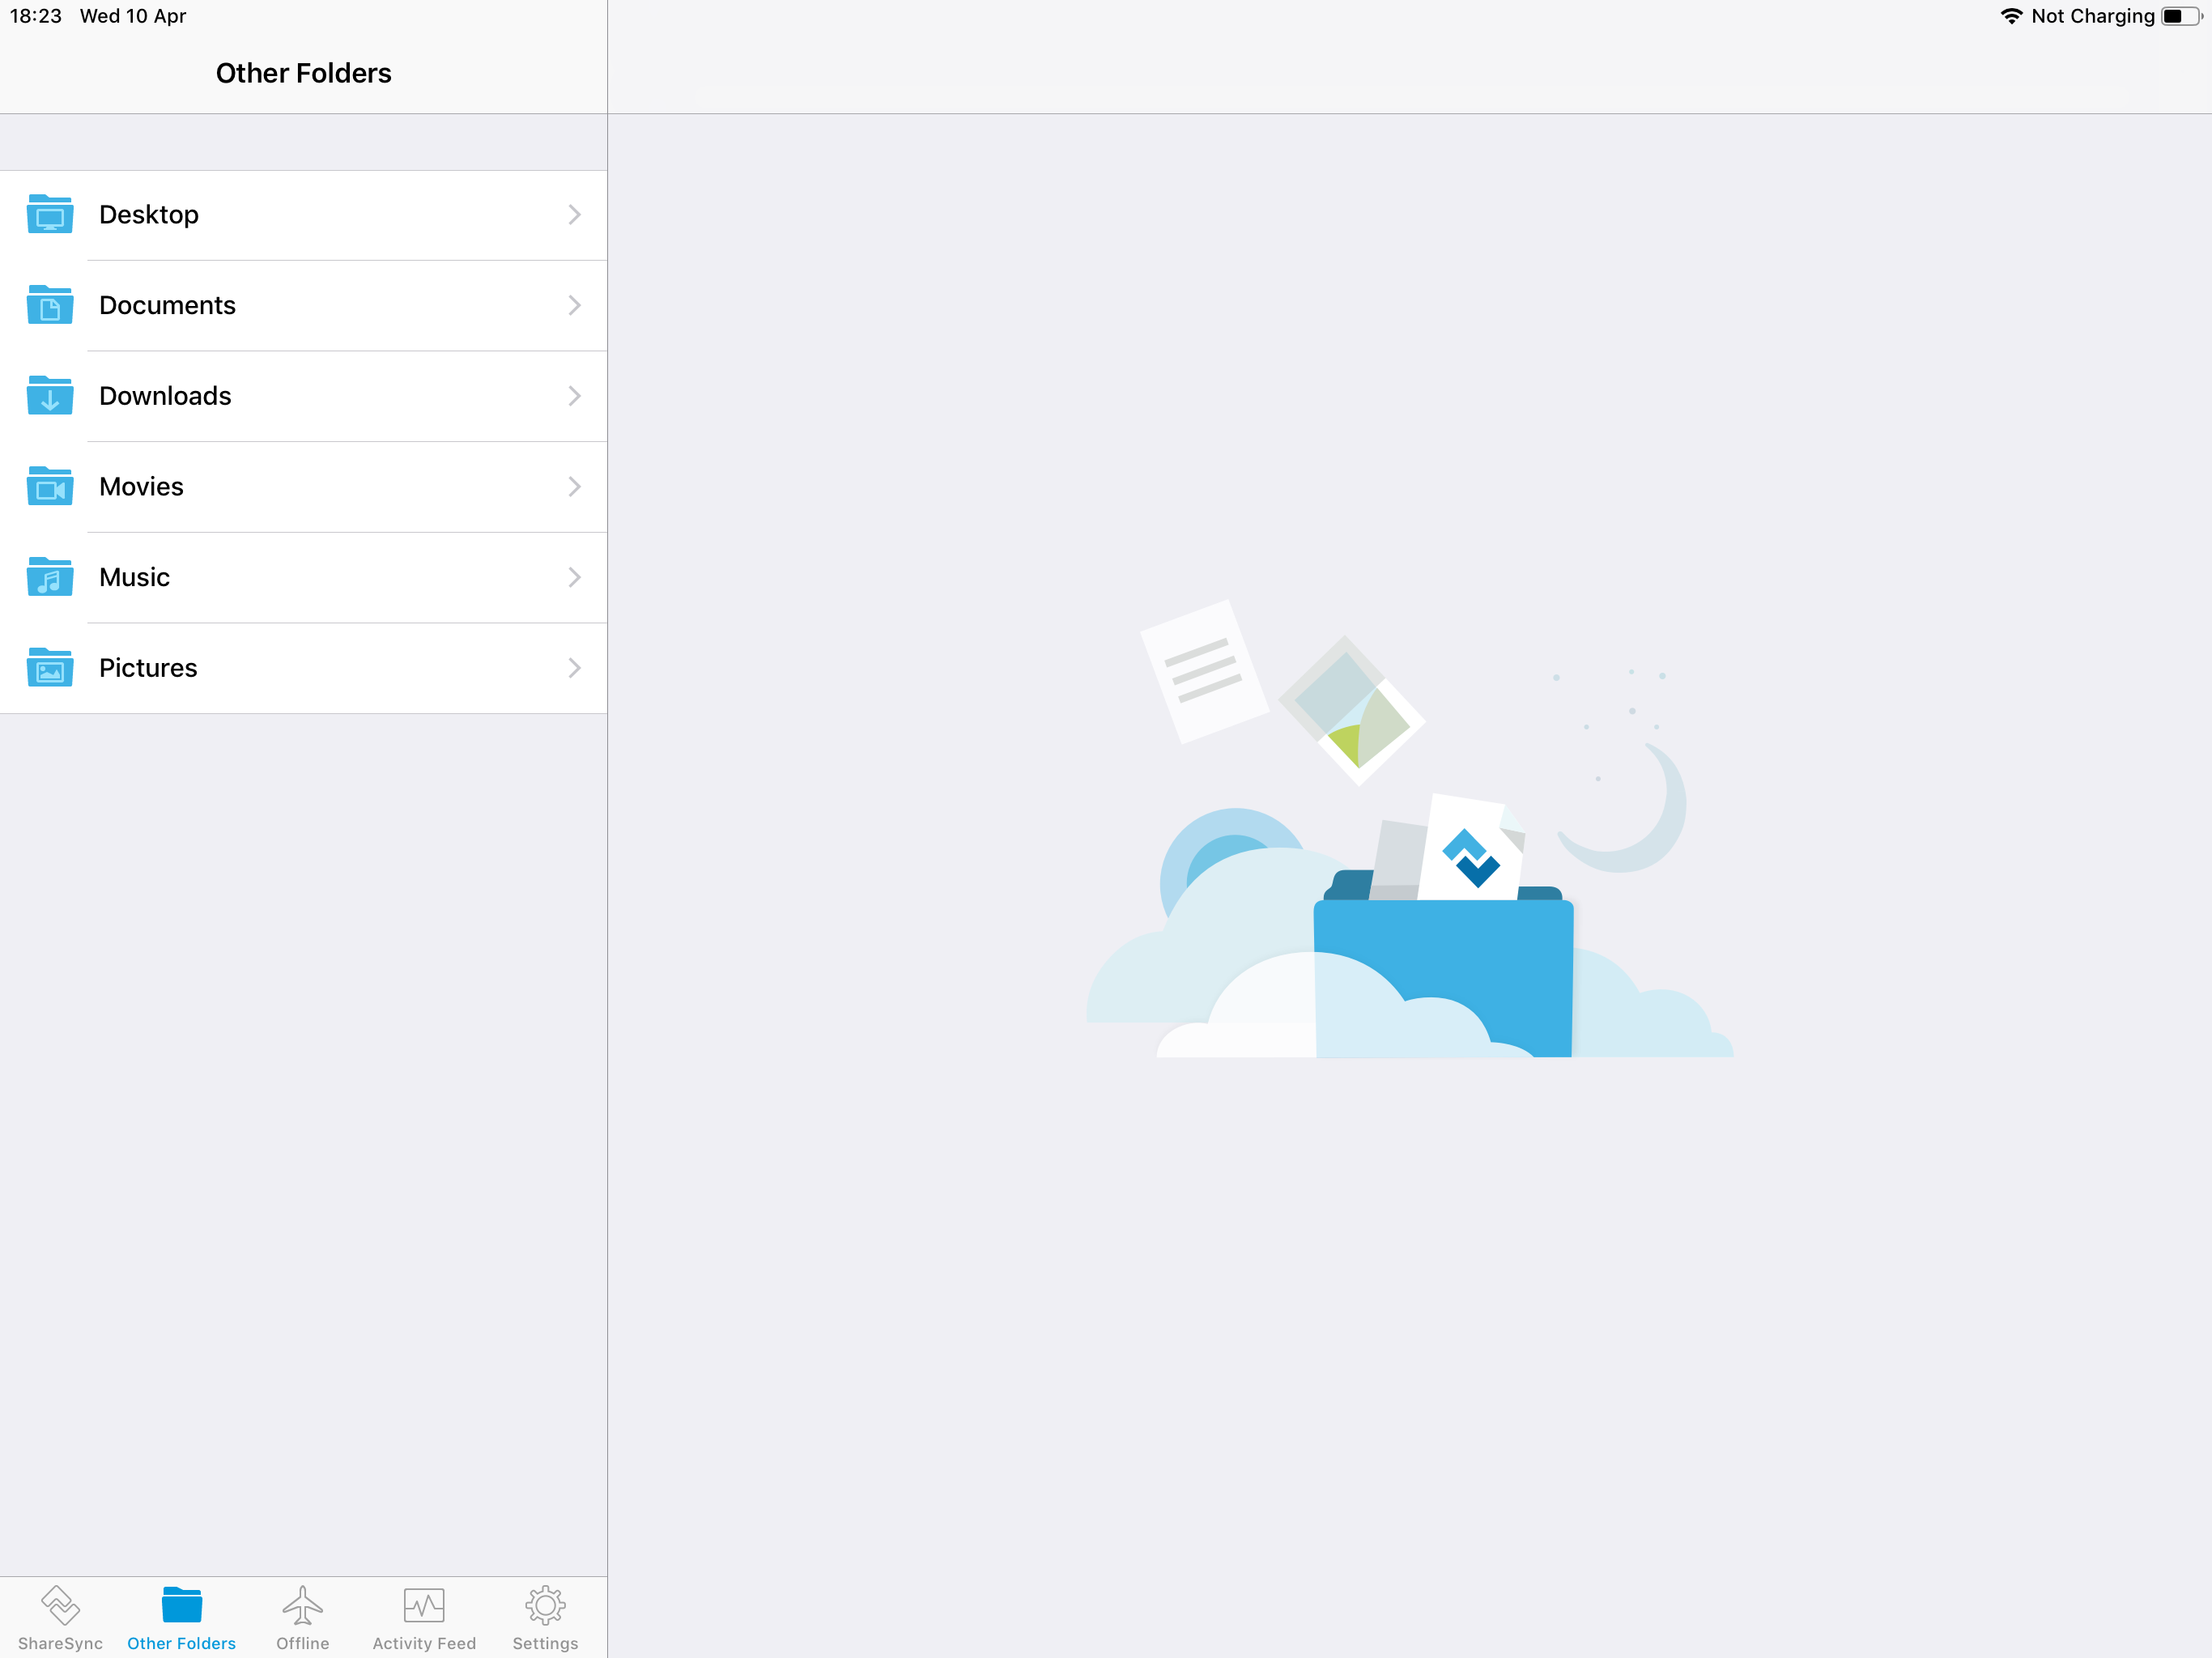Tap the 18:23 clock in status bar
This screenshot has height=1658, width=2212.
[x=35, y=16]
